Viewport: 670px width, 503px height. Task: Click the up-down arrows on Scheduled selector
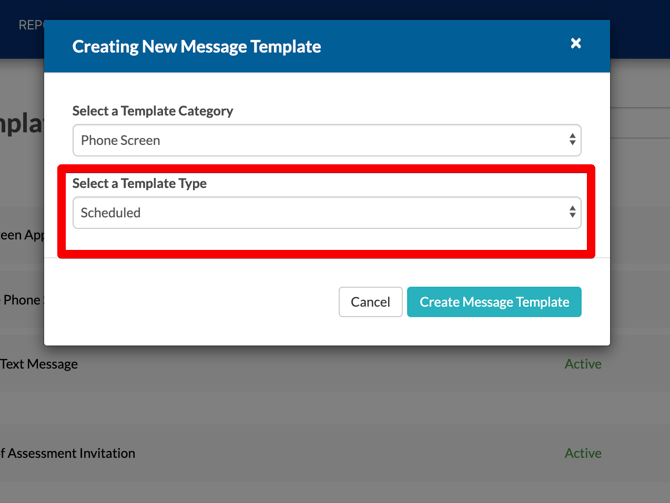pyautogui.click(x=572, y=212)
